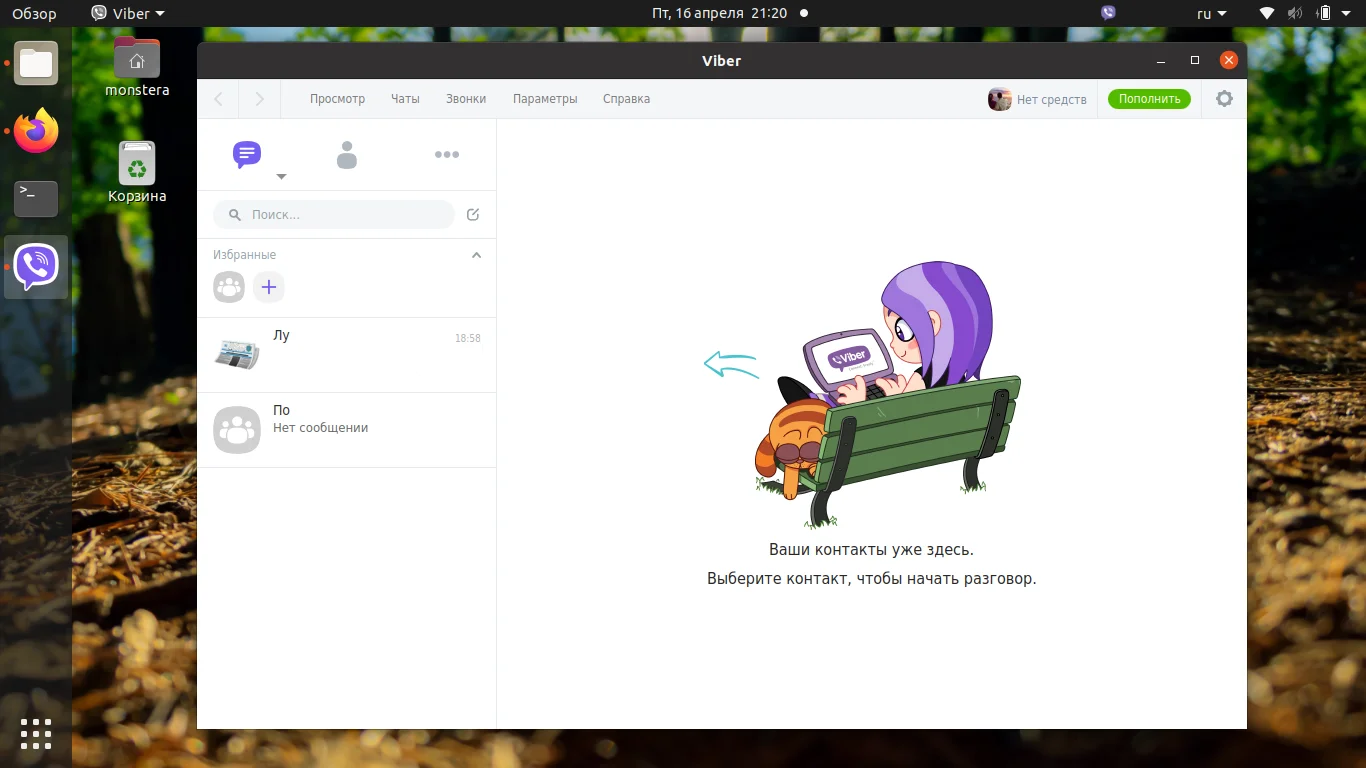This screenshot has height=768, width=1366.
Task: Open the Справка menu
Action: [626, 99]
